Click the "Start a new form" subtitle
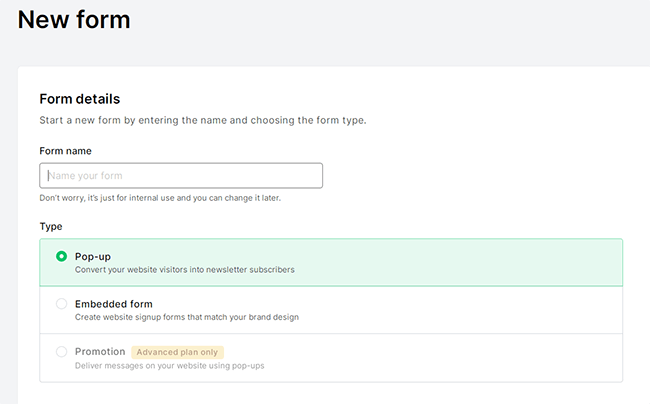Image resolution: width=650 pixels, height=404 pixels. coord(202,121)
